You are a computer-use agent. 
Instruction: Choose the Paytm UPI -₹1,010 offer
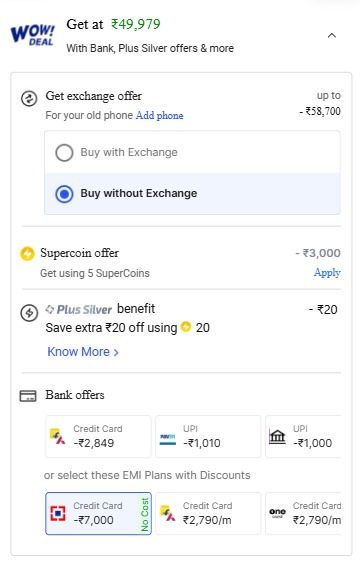point(208,436)
